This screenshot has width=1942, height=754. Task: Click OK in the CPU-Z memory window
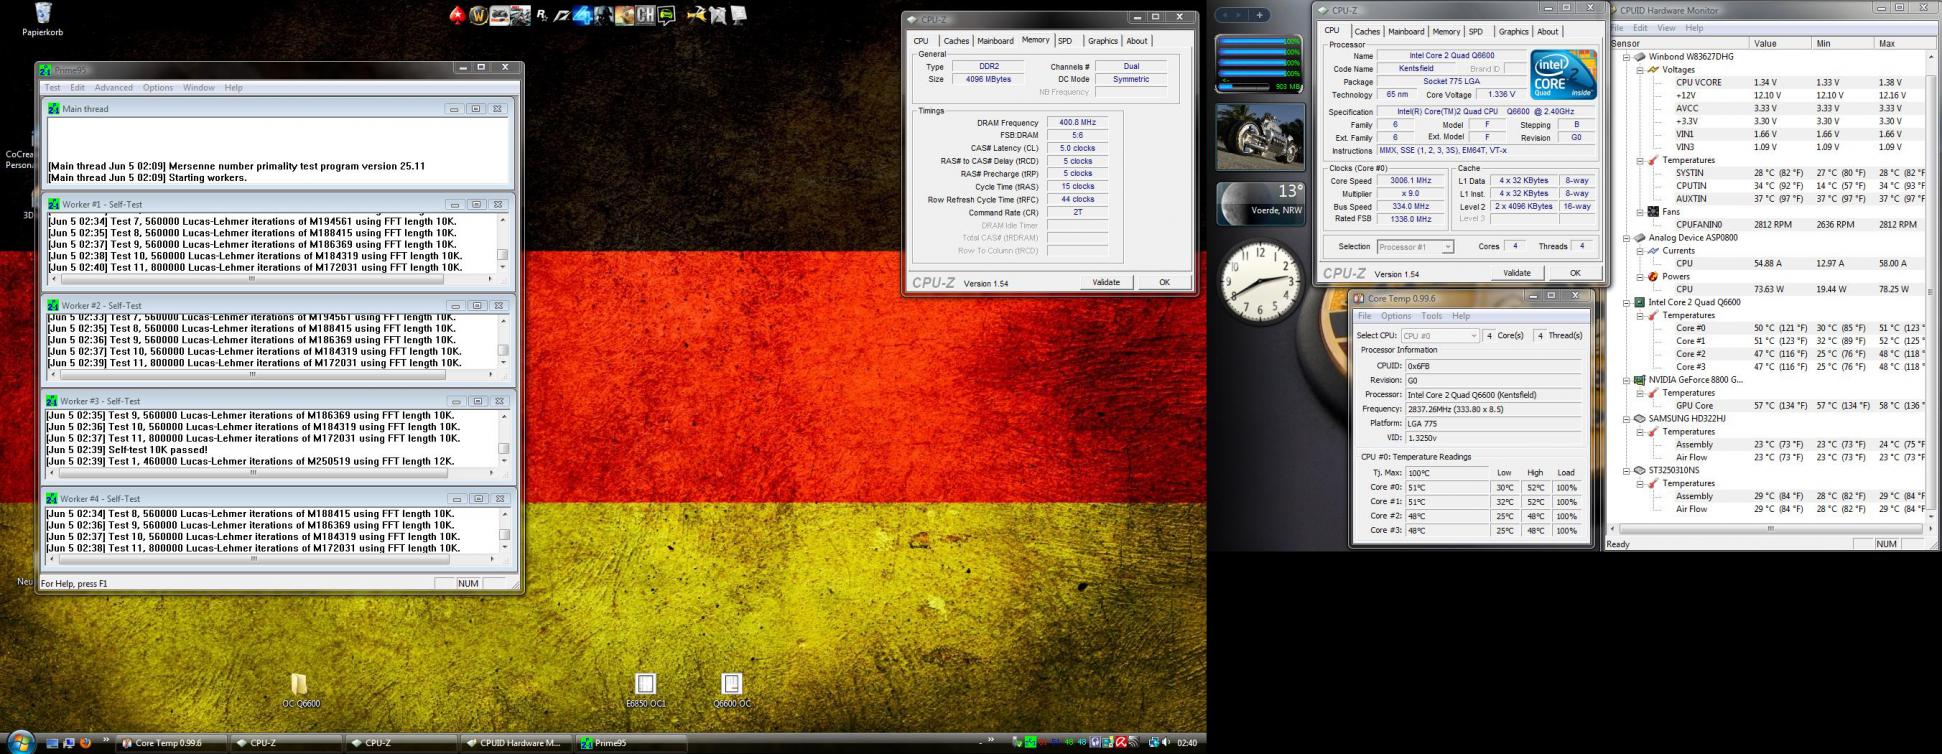(x=1164, y=282)
